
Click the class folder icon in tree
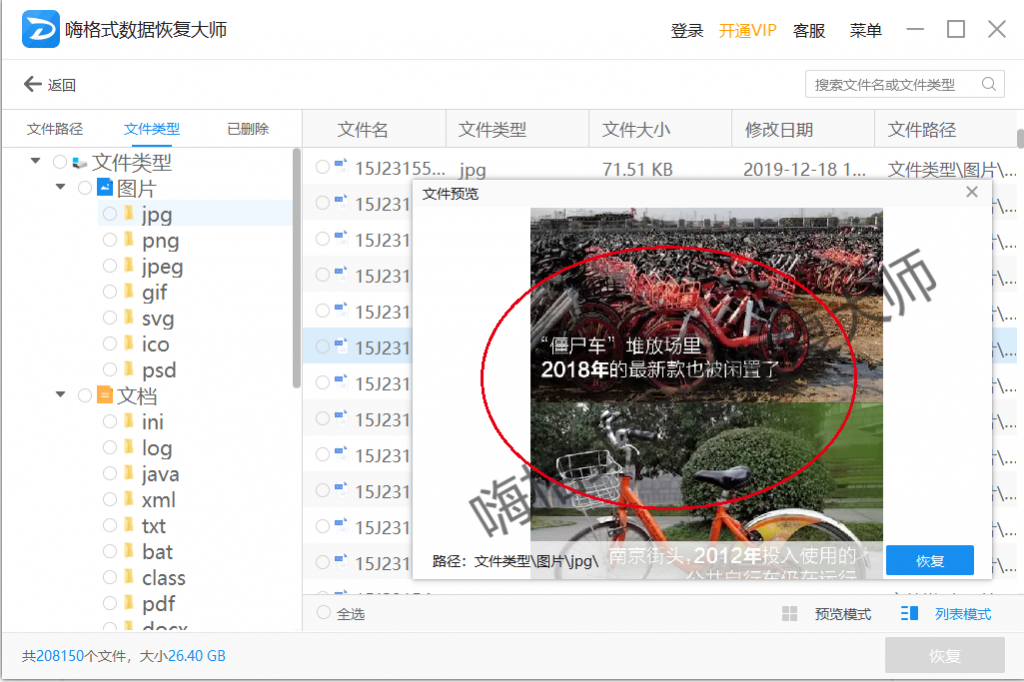(129, 577)
